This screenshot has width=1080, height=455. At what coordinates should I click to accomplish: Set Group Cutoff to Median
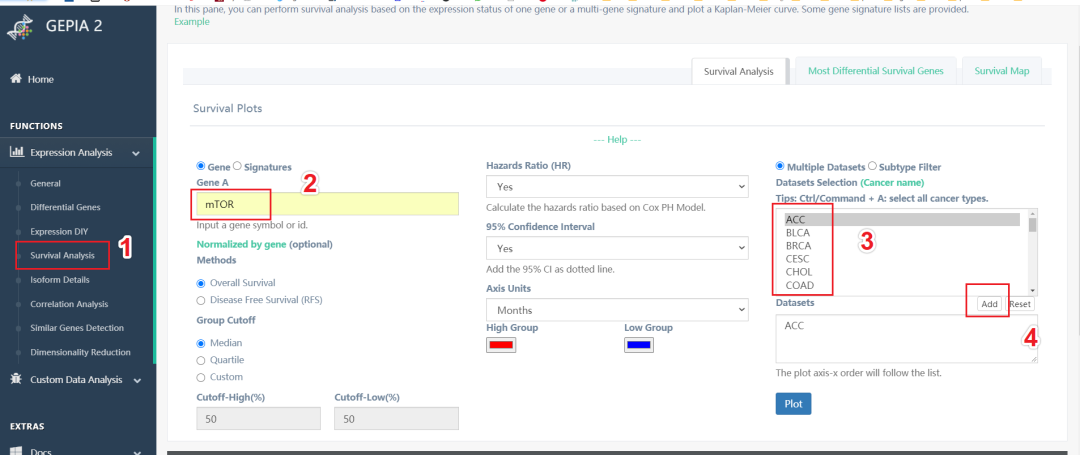point(201,343)
